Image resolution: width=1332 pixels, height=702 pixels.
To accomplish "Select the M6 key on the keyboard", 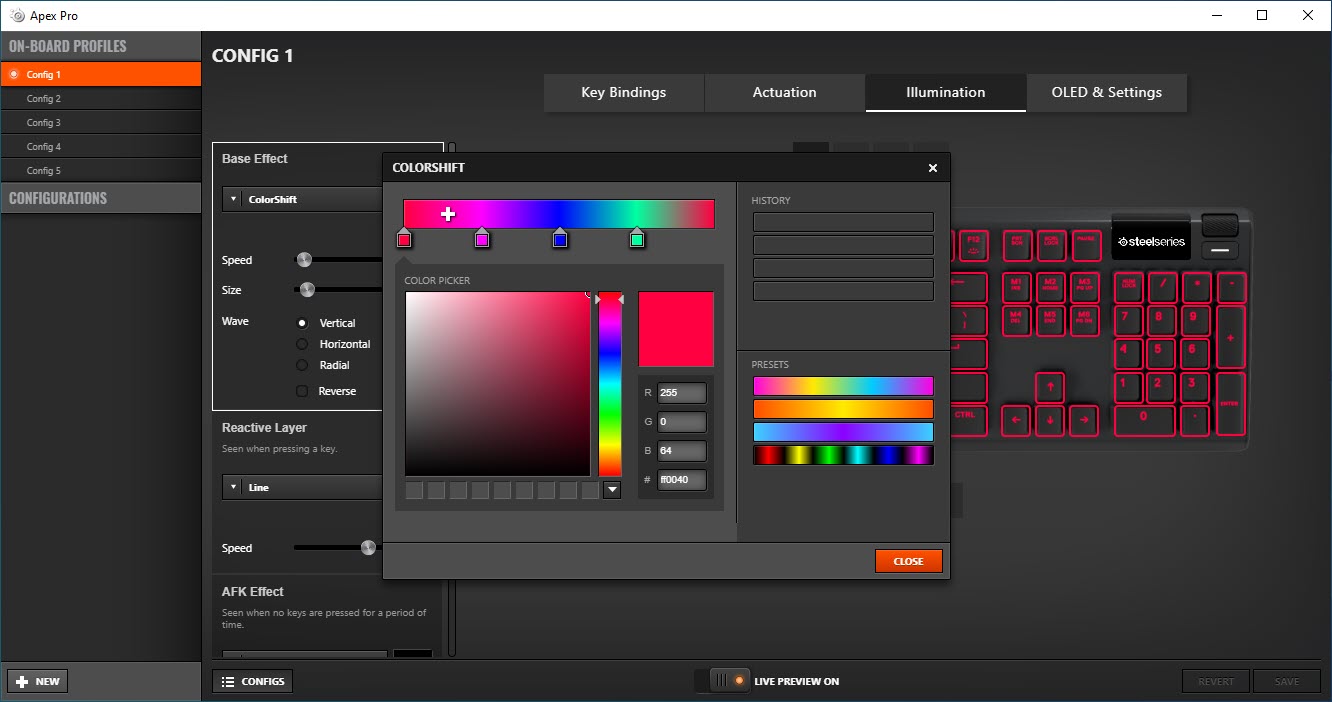I will tap(1084, 320).
